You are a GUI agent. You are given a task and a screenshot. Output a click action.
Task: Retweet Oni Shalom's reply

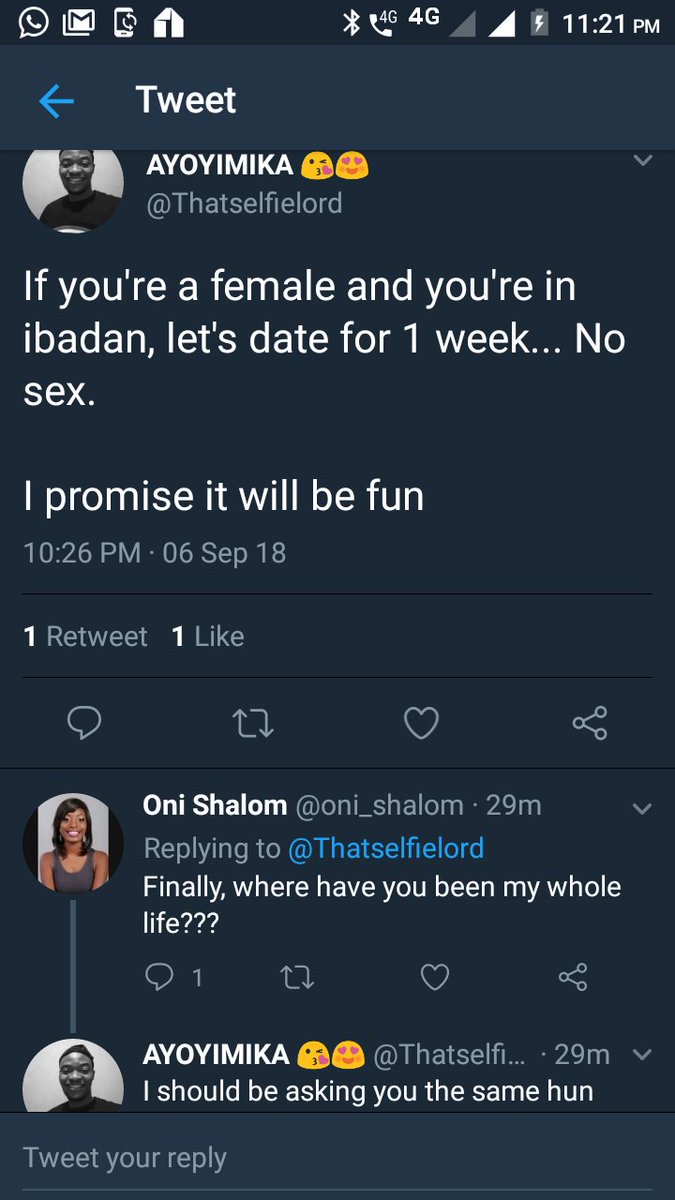point(297,977)
